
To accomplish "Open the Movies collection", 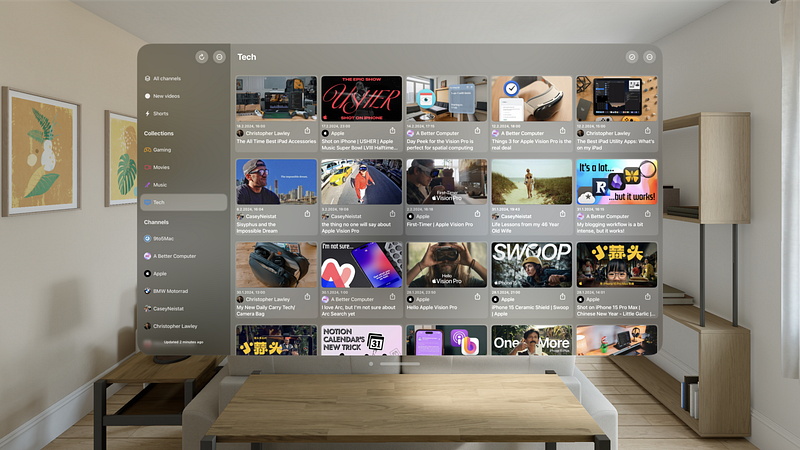I will point(184,167).
